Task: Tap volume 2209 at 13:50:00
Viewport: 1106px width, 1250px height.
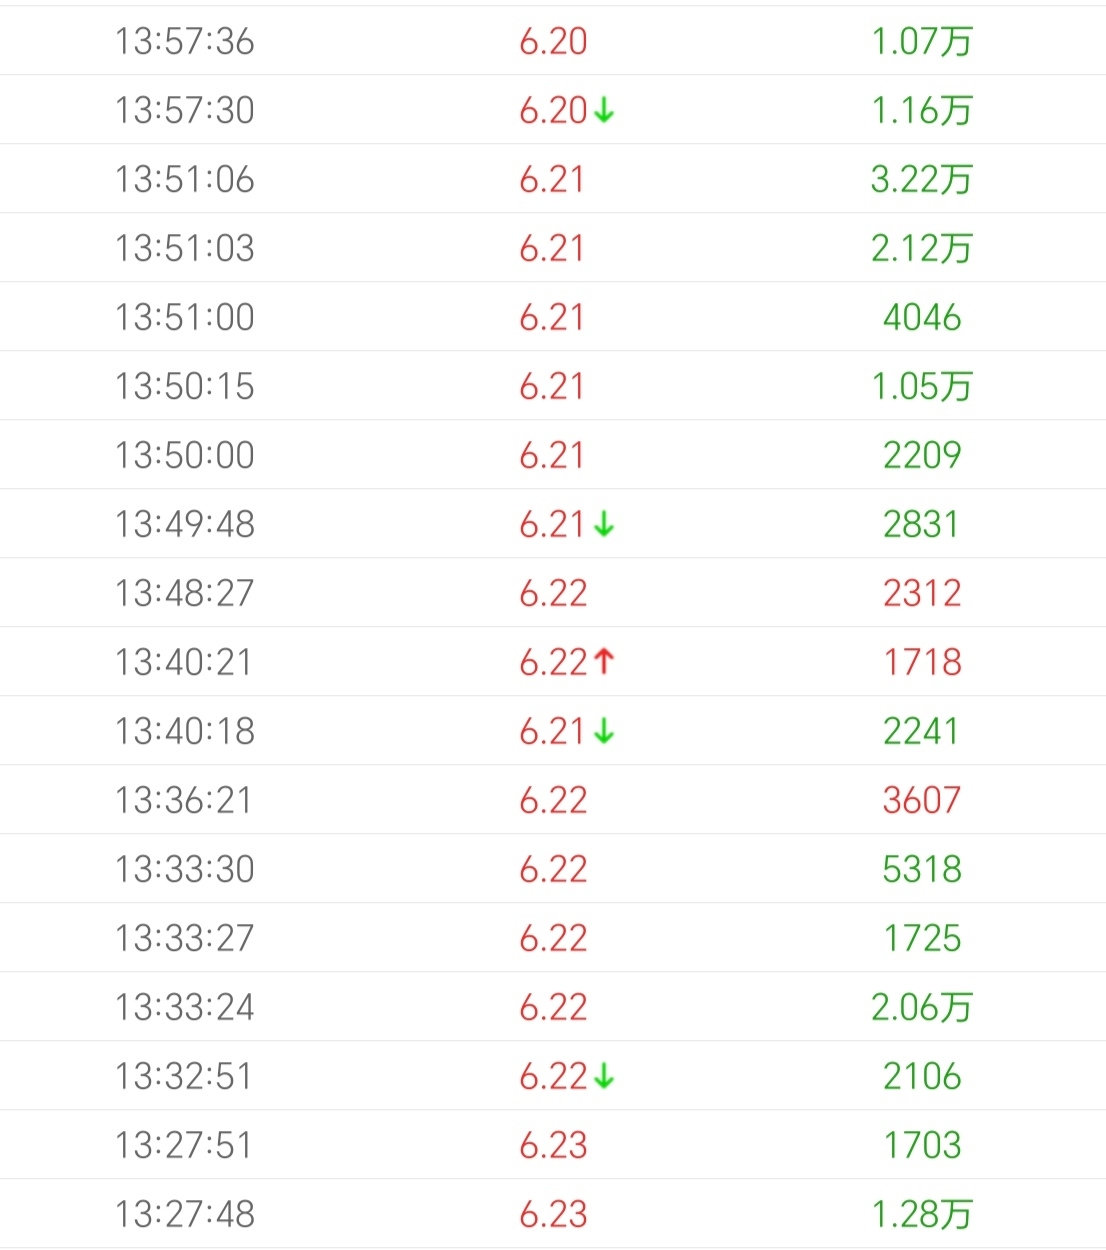Action: point(922,455)
